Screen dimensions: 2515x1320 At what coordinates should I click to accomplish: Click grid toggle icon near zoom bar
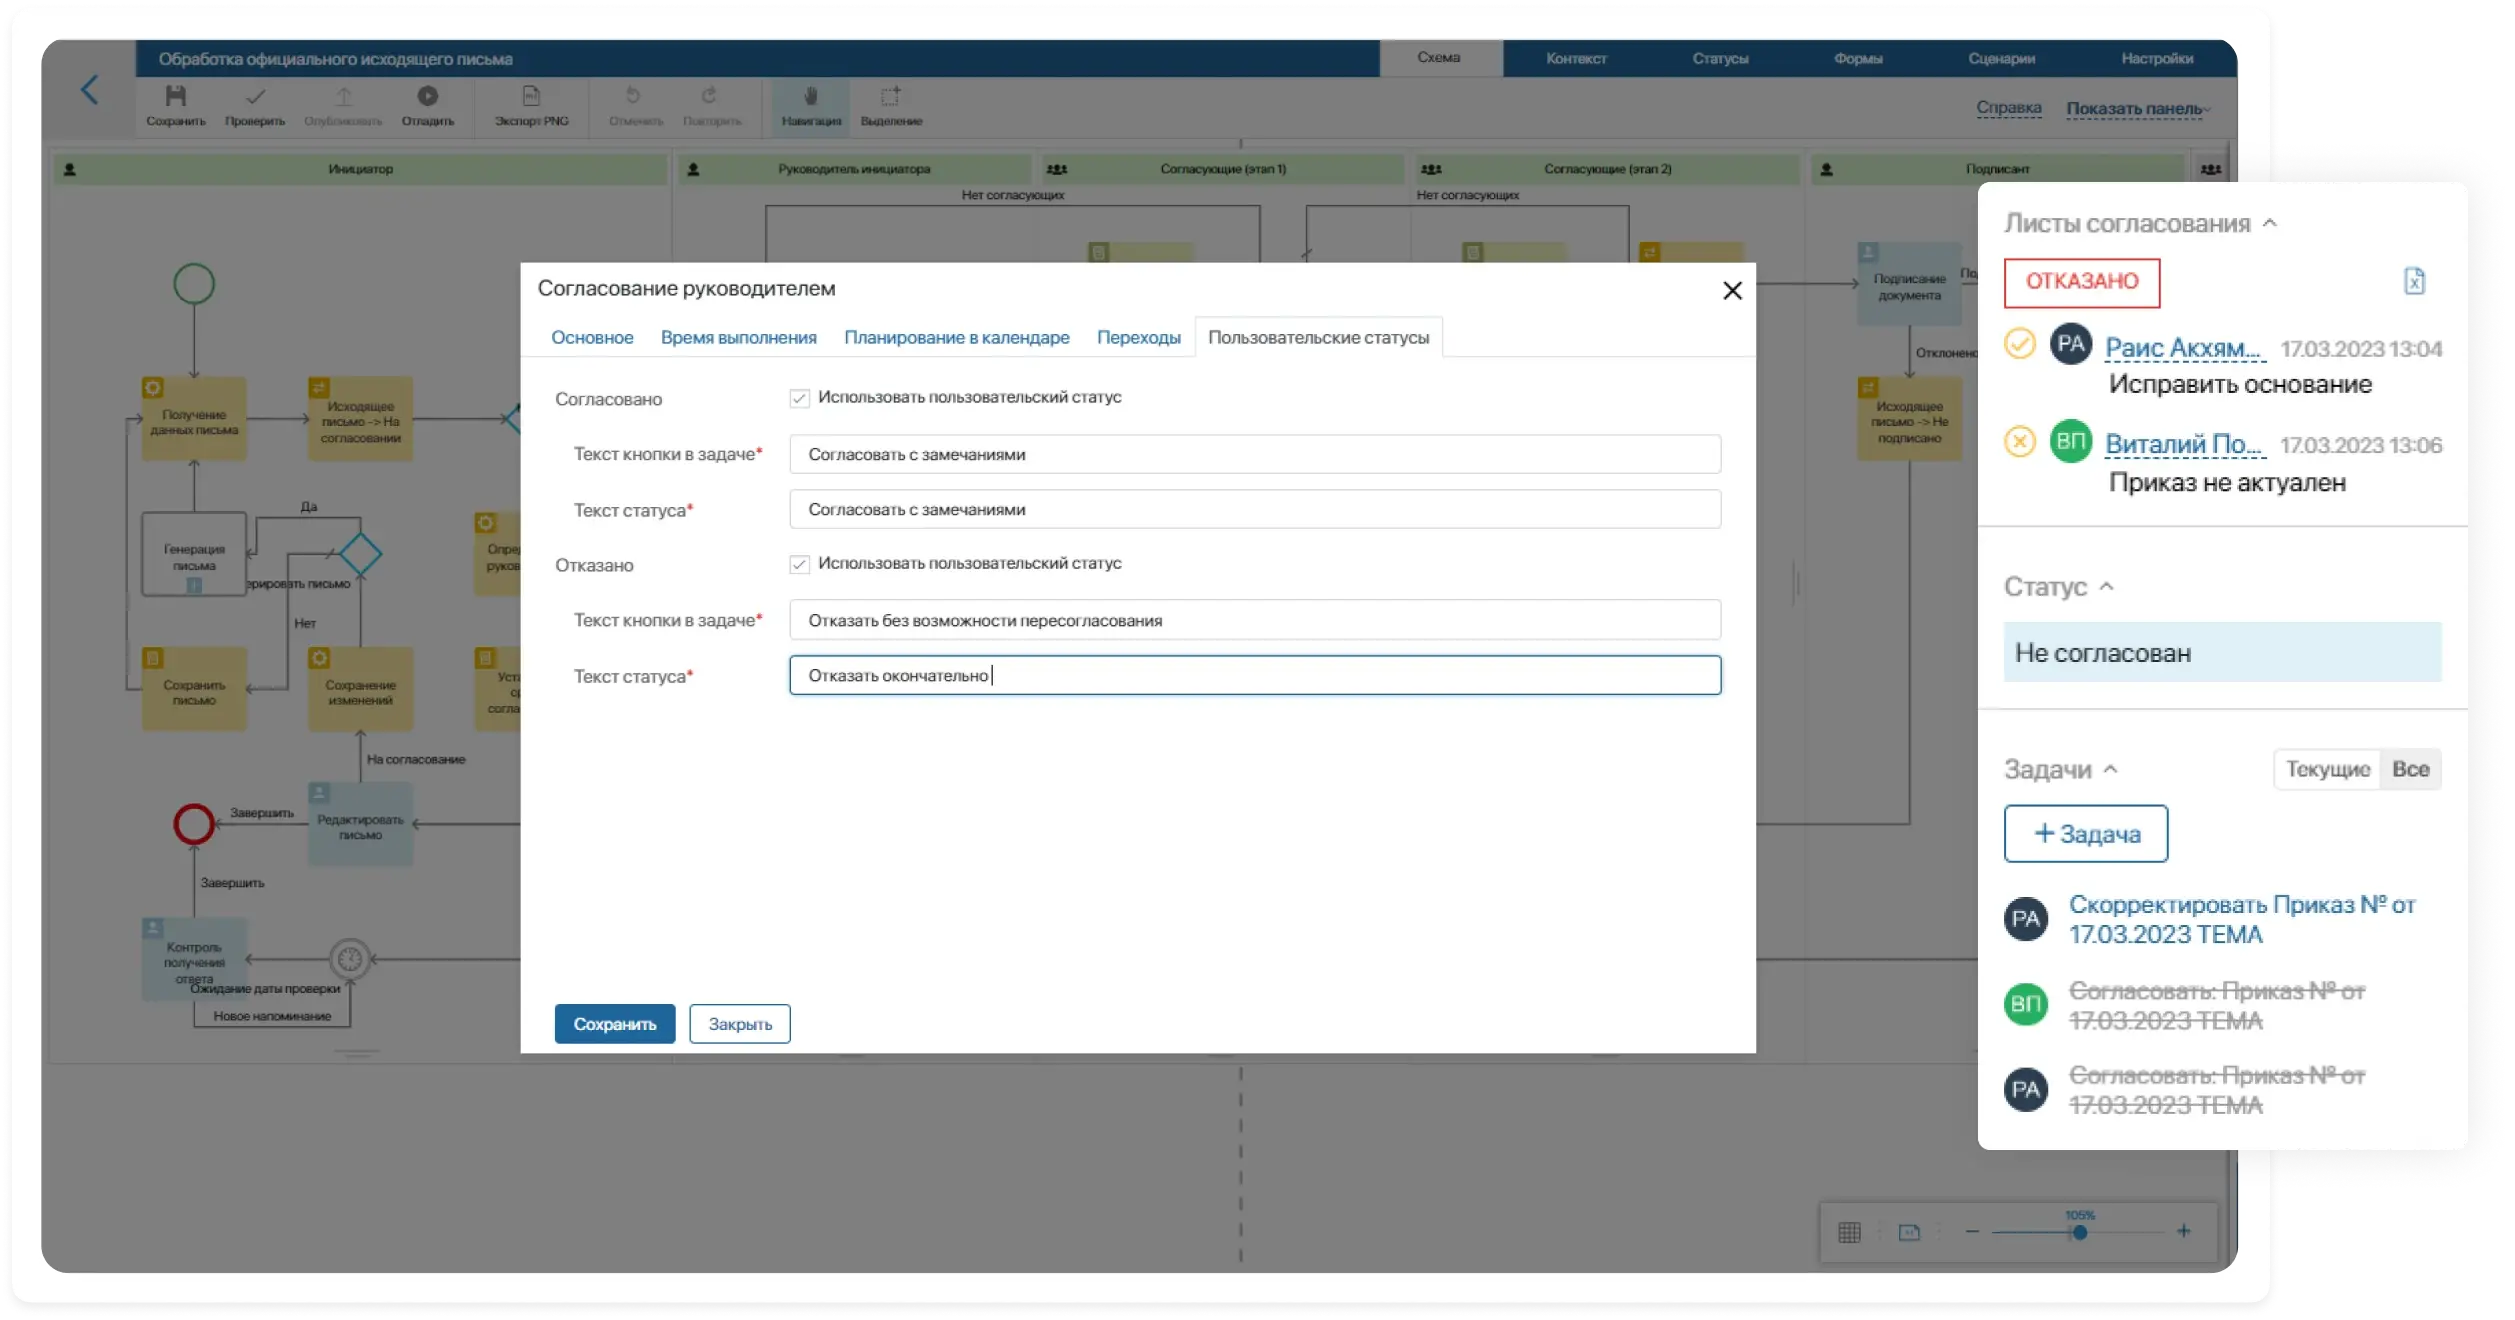click(x=1849, y=1232)
